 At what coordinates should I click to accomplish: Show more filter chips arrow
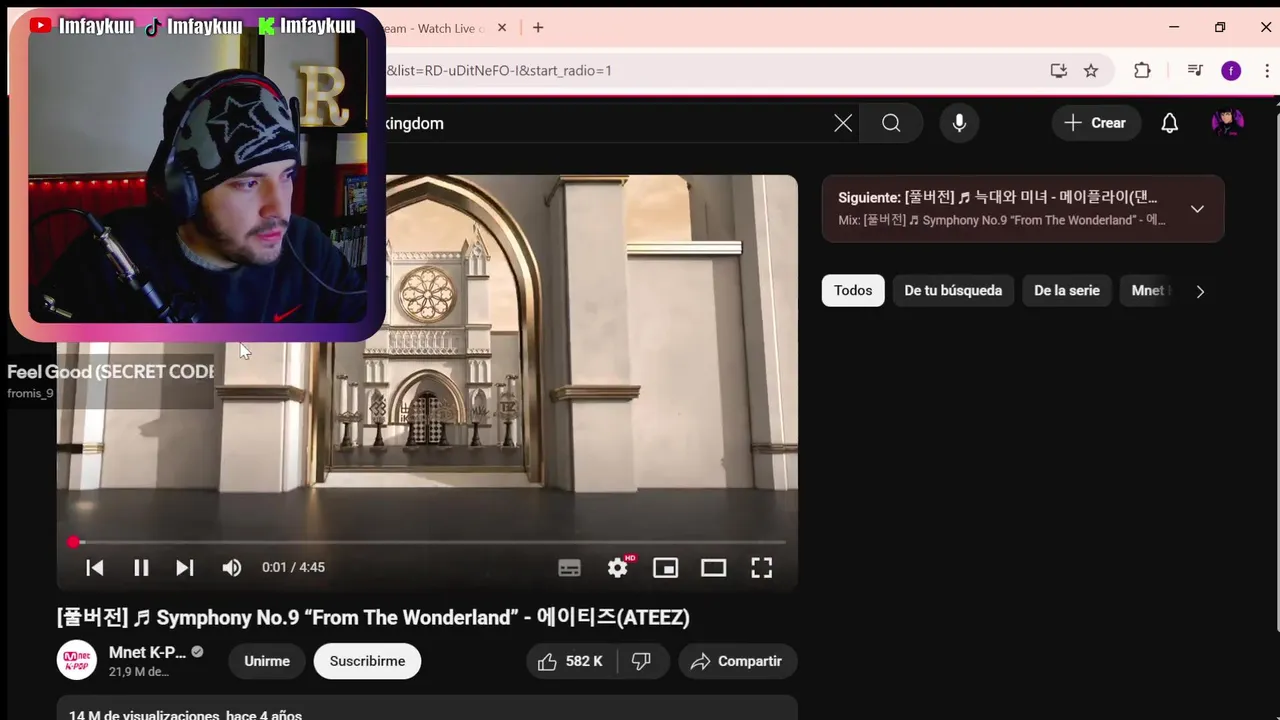pos(1200,292)
